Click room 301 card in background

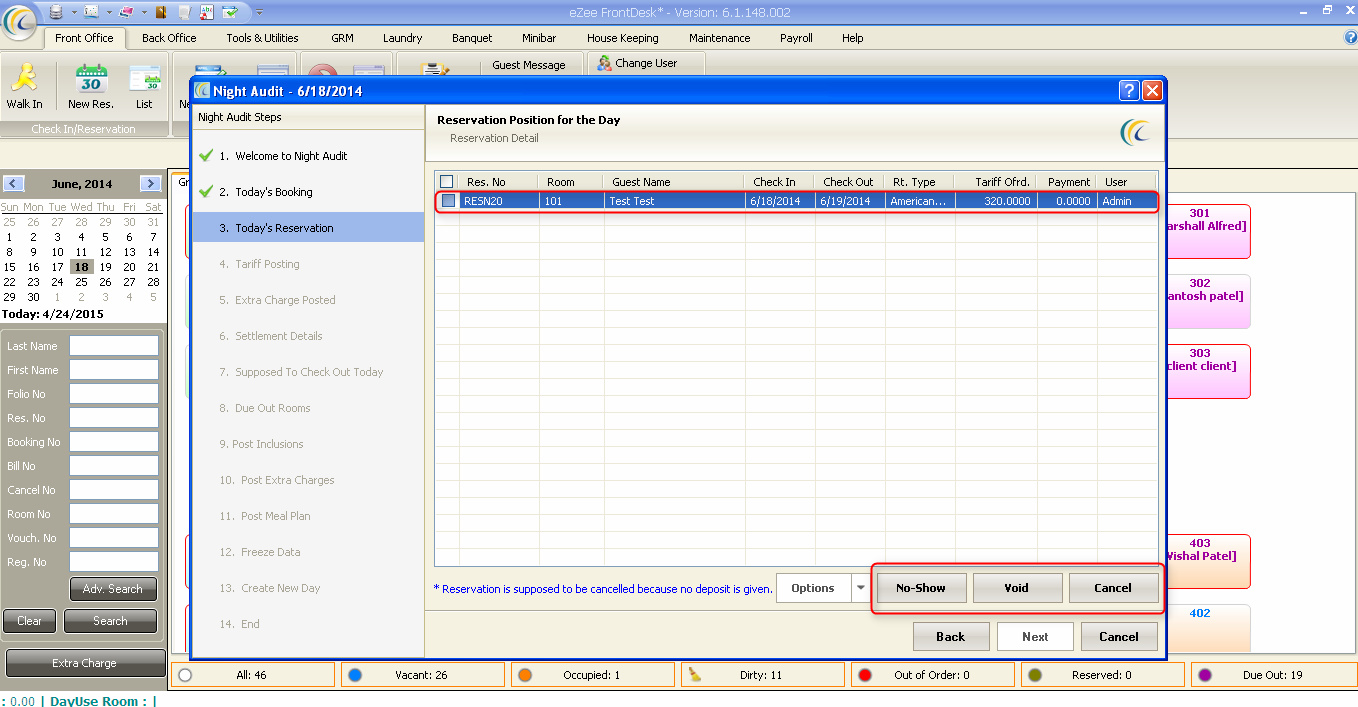tap(1207, 232)
